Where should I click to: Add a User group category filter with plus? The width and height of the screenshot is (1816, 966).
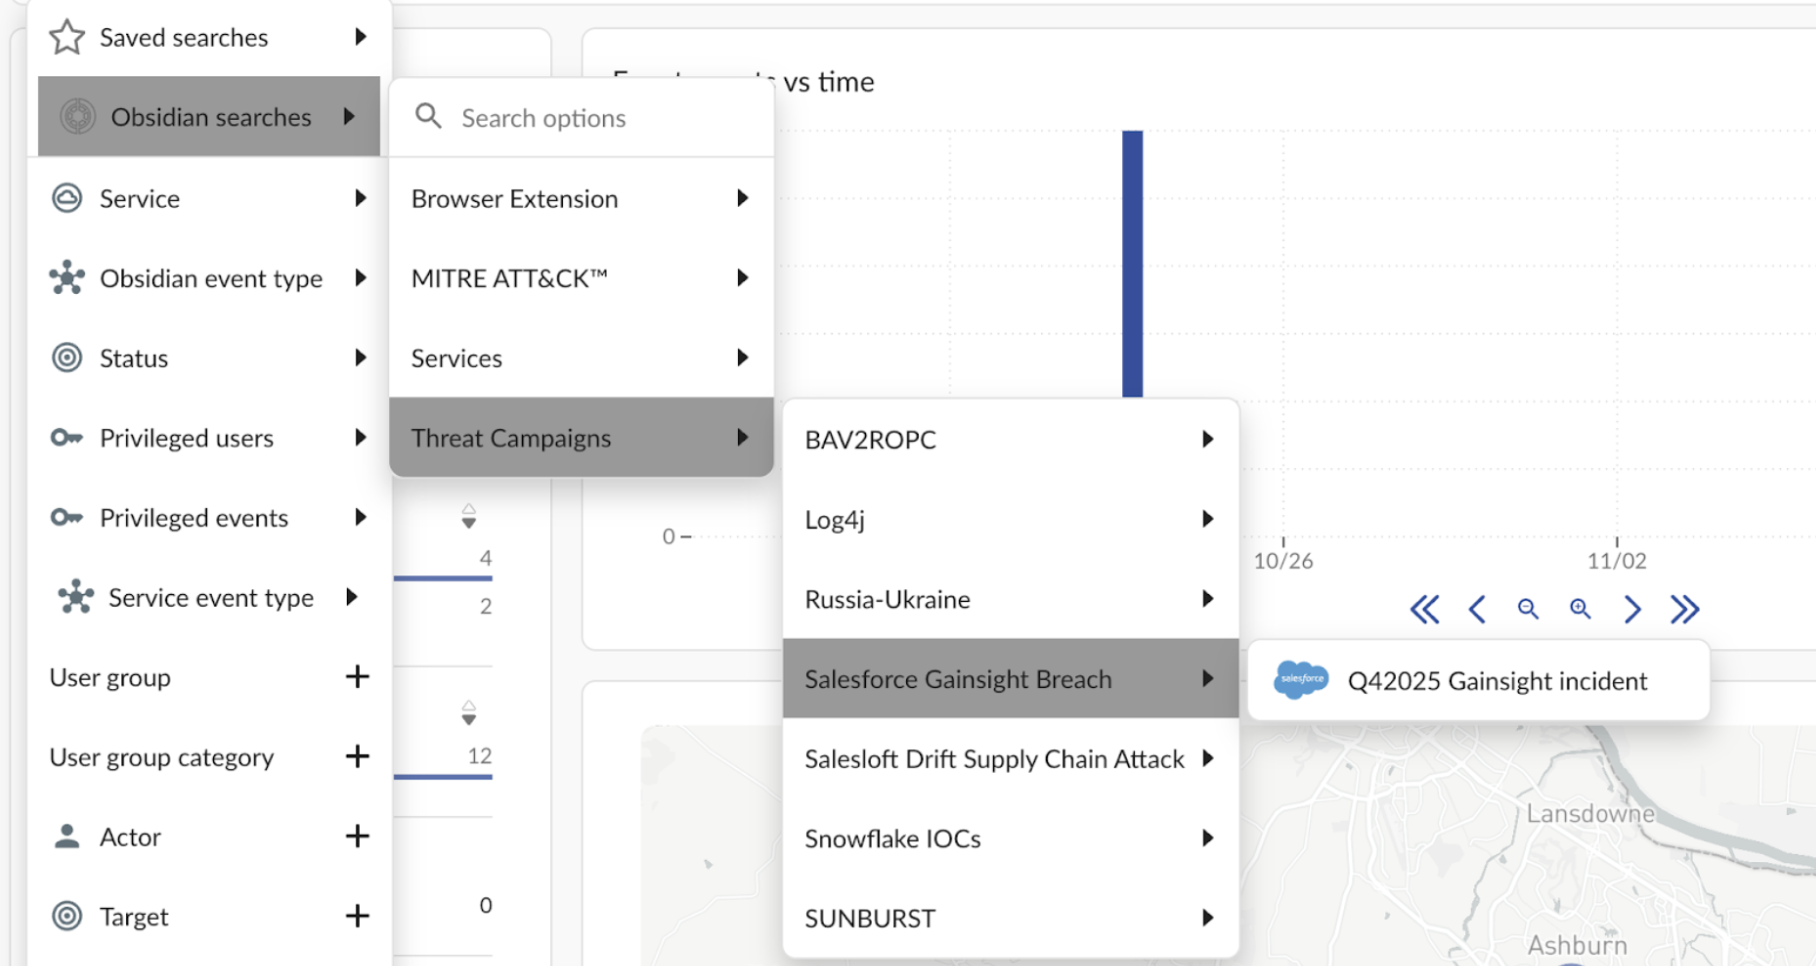click(357, 756)
